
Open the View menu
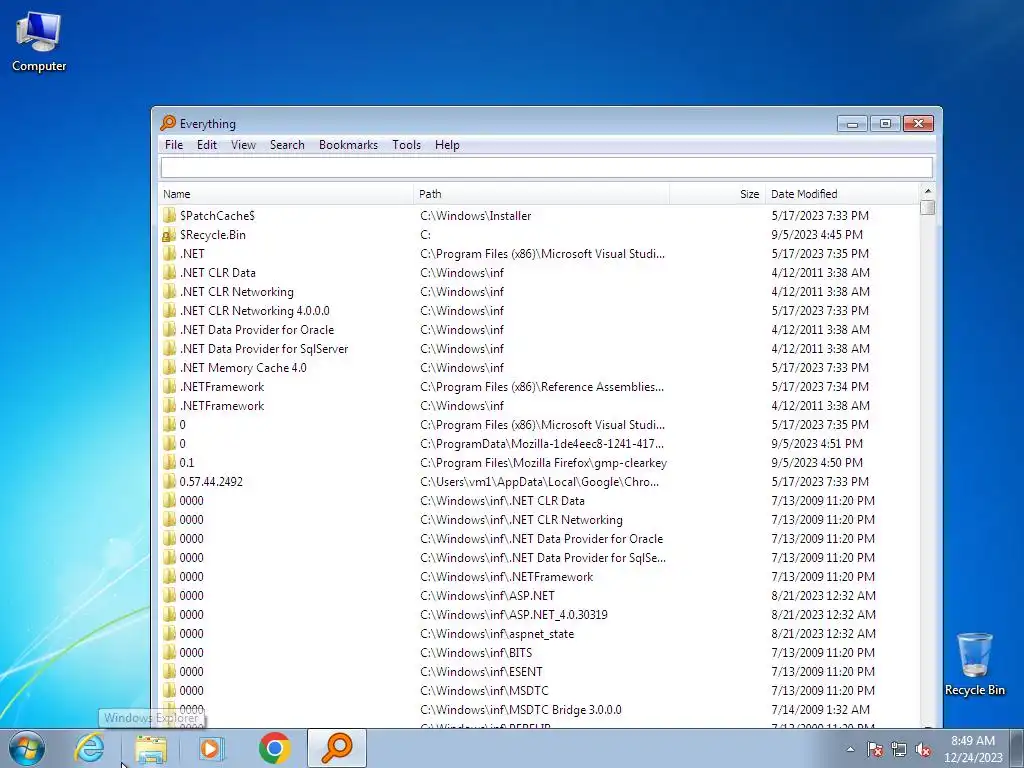244,145
